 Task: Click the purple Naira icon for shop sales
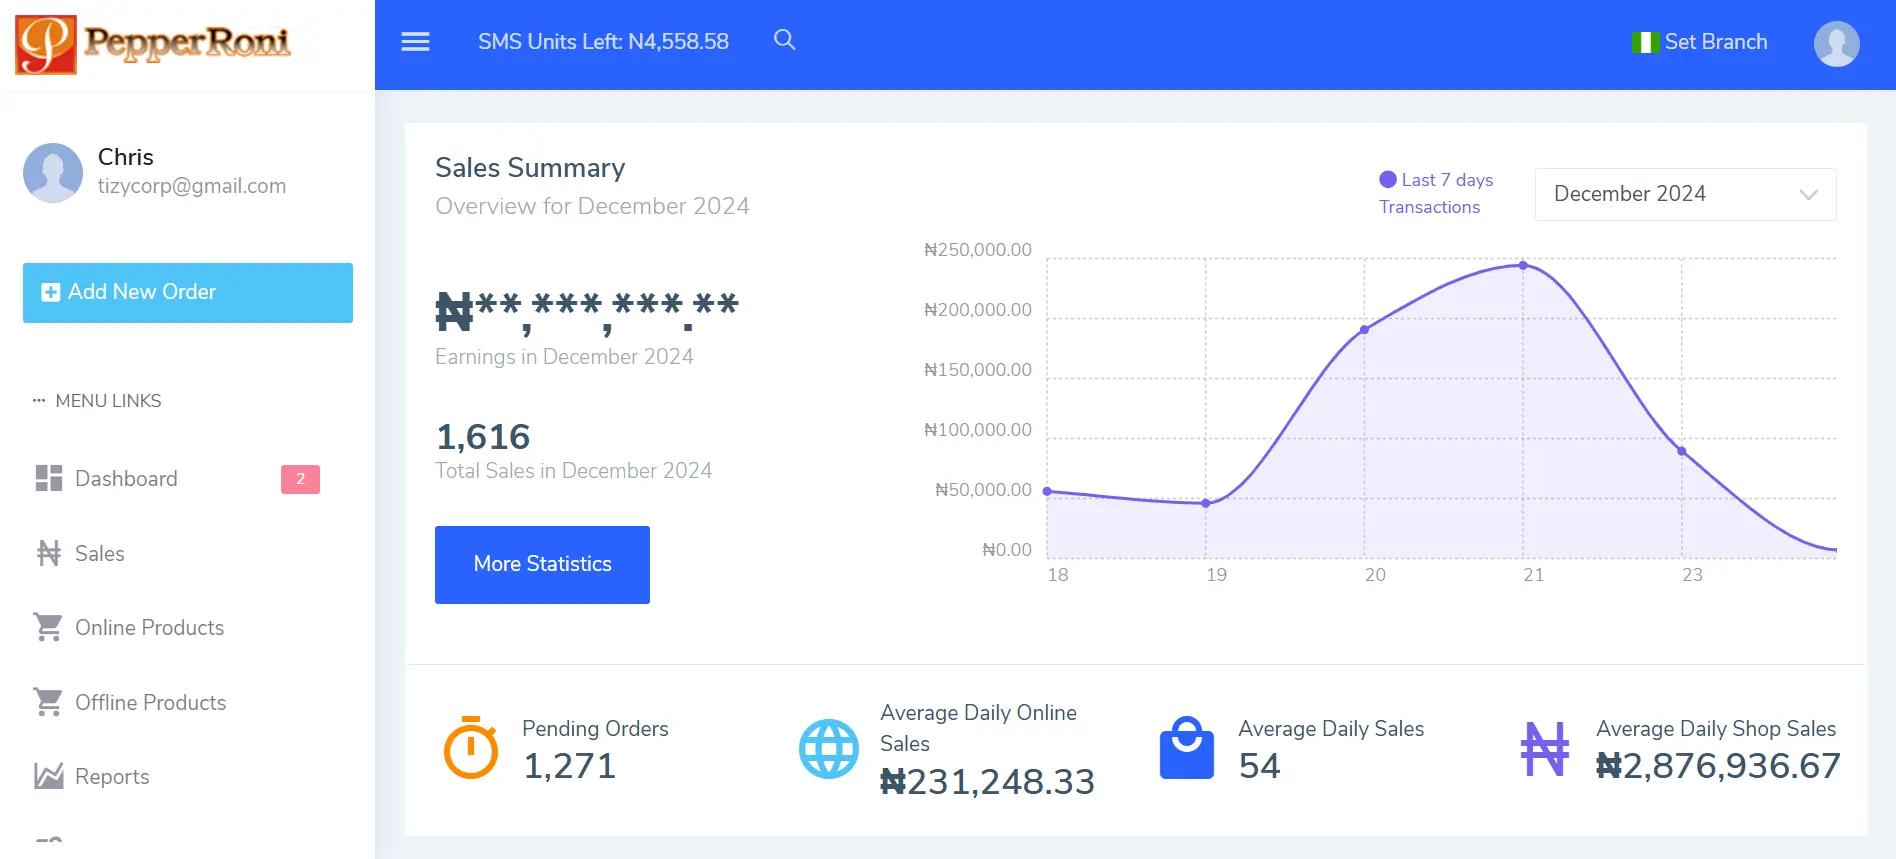pyautogui.click(x=1544, y=748)
